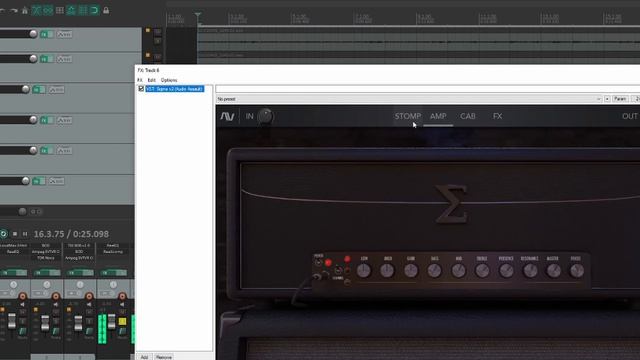Open FX on the topmost track
Screen dimensions: 640x360
pos(44,34)
